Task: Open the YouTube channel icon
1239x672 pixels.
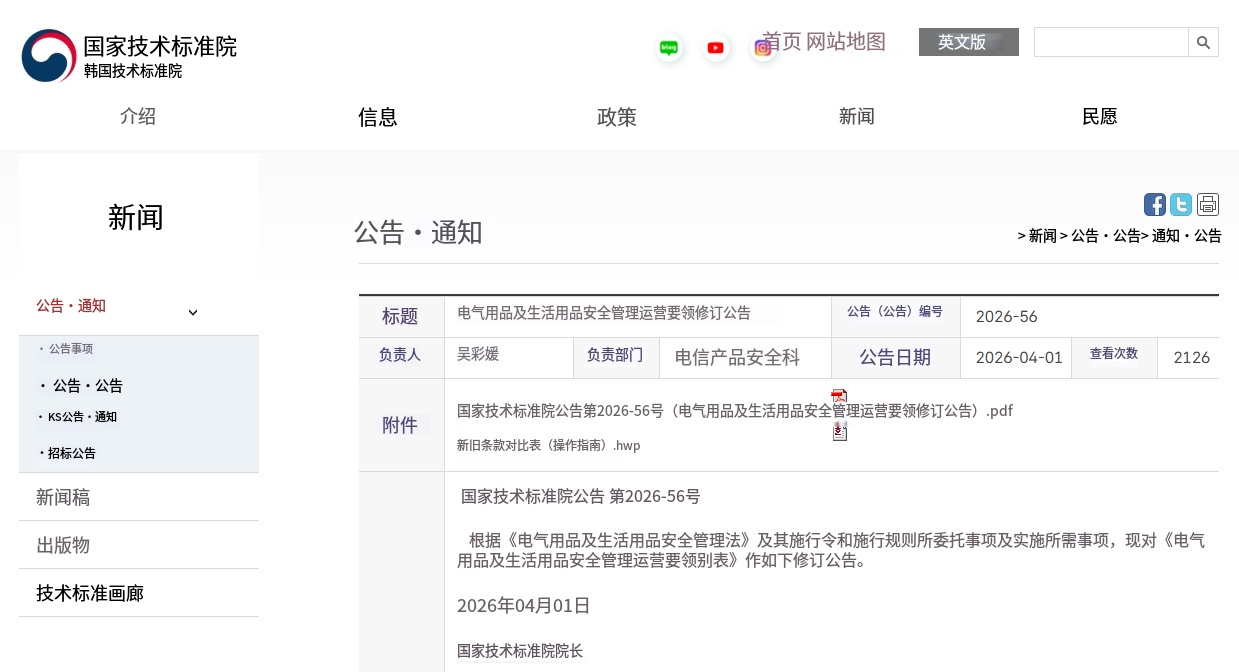Action: 715,47
